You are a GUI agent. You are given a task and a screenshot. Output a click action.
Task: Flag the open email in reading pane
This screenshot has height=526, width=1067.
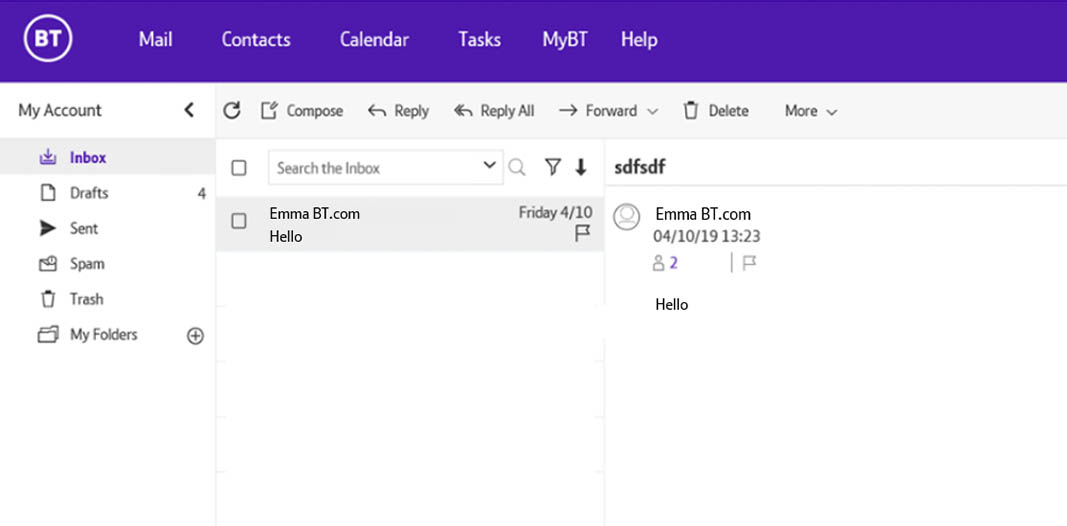pyautogui.click(x=749, y=263)
